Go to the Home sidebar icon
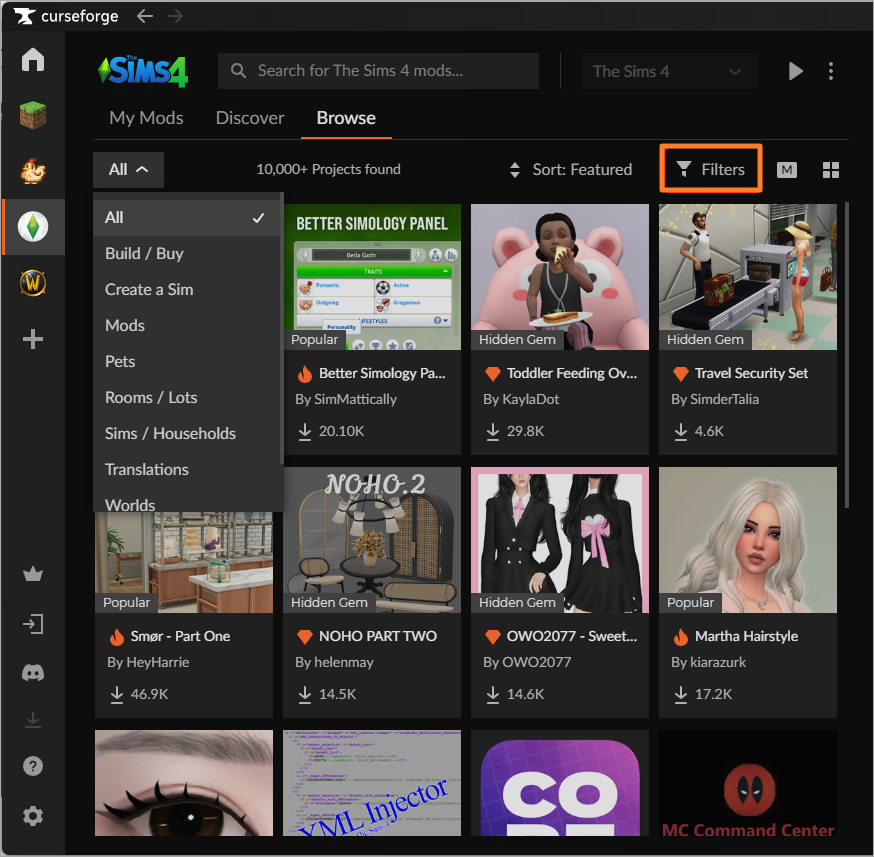This screenshot has height=857, width=874. tap(33, 60)
